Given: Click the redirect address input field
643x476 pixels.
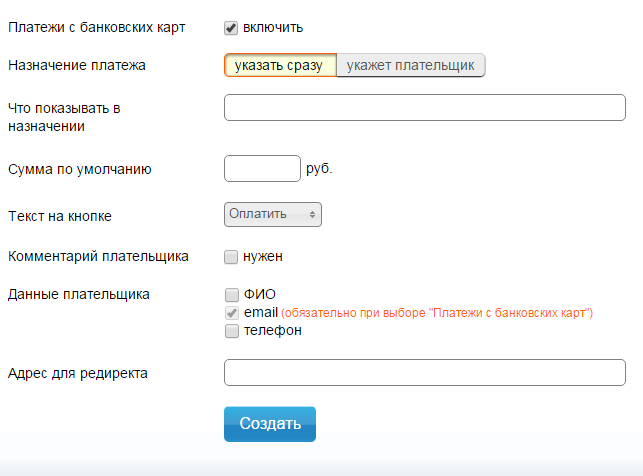Looking at the screenshot, I should click(x=425, y=373).
